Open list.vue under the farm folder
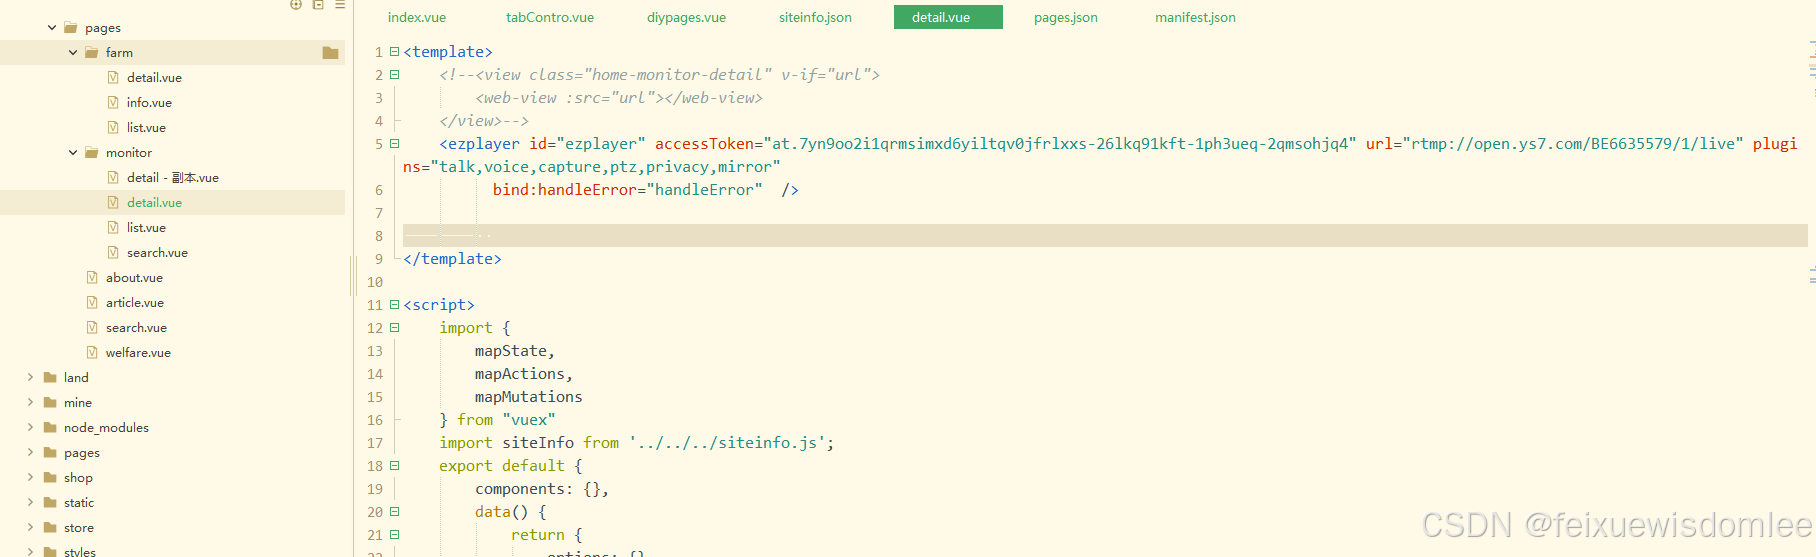 point(146,128)
